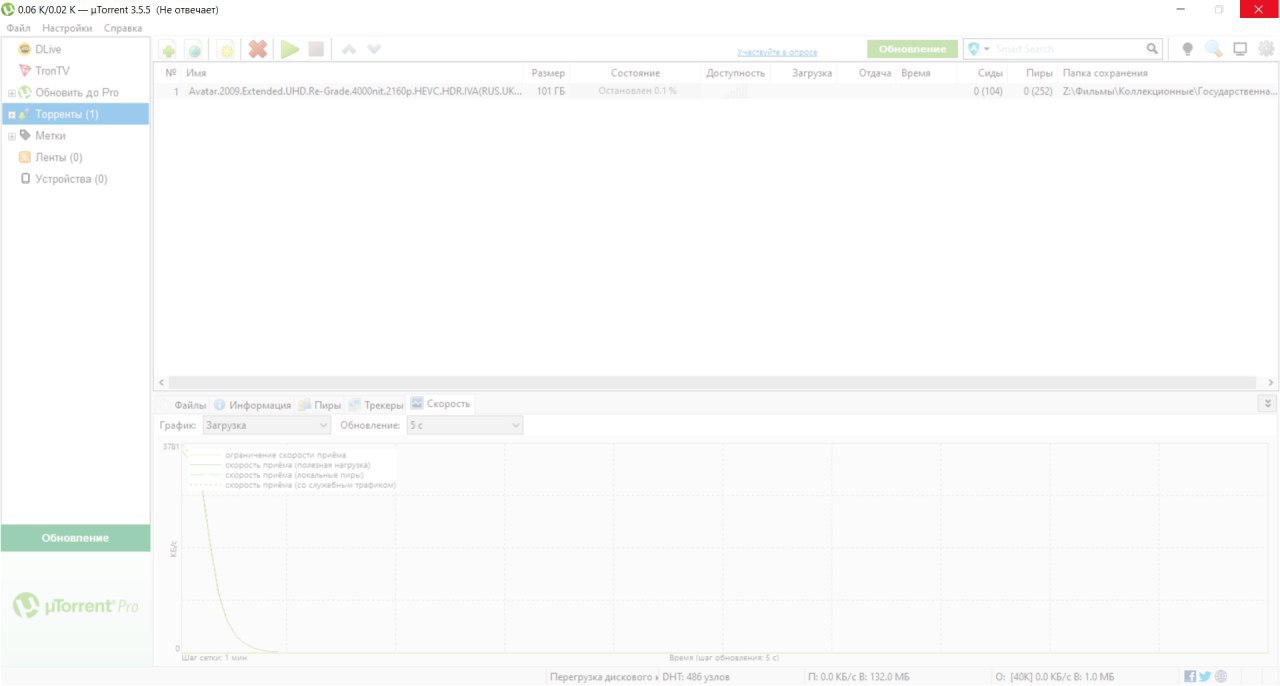The height and width of the screenshot is (686, 1280).
Task: Open the remote monitor icon in toolbar
Action: pos(1240,49)
